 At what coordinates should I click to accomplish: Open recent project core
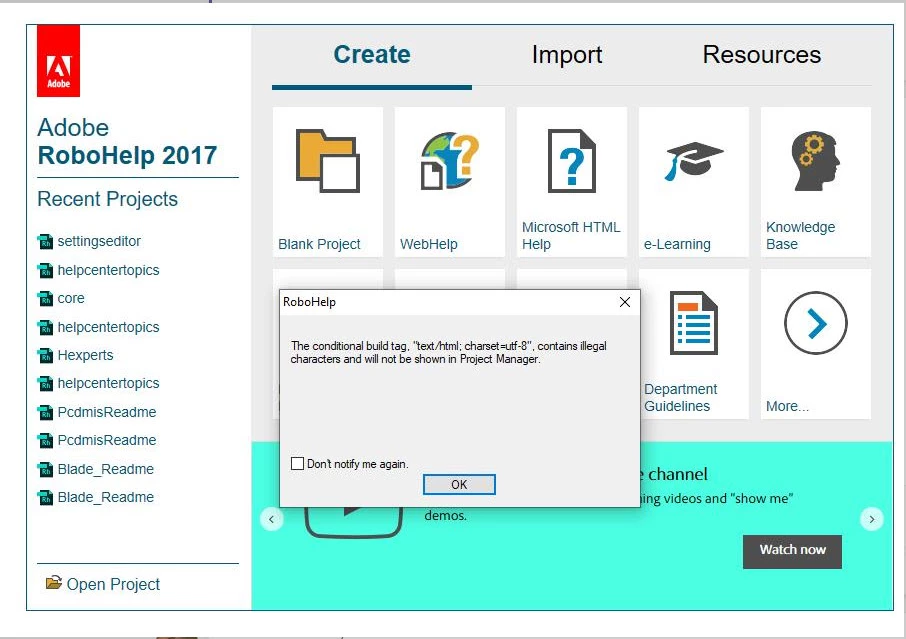pyautogui.click(x=71, y=299)
